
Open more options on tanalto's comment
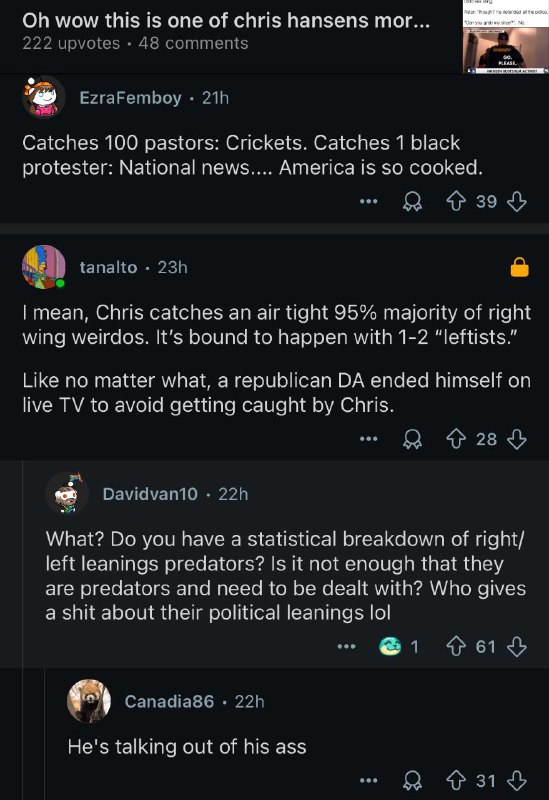tap(368, 439)
